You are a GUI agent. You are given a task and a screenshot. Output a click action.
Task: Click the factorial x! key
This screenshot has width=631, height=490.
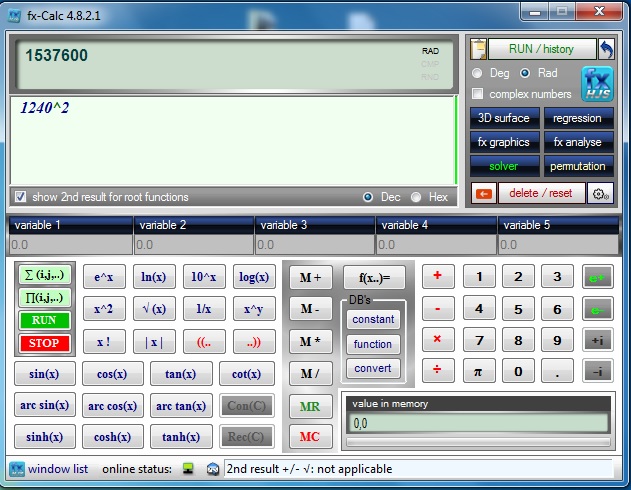104,342
